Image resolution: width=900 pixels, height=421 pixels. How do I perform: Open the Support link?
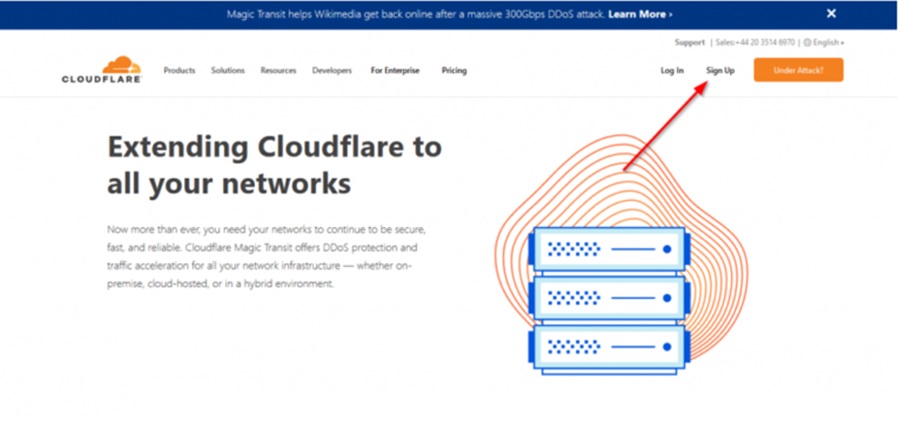(x=689, y=43)
